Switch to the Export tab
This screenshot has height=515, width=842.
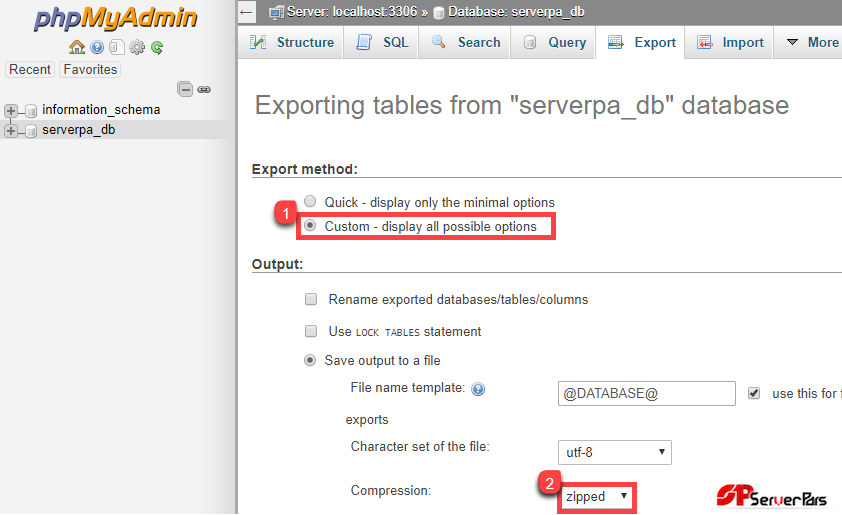pos(641,42)
